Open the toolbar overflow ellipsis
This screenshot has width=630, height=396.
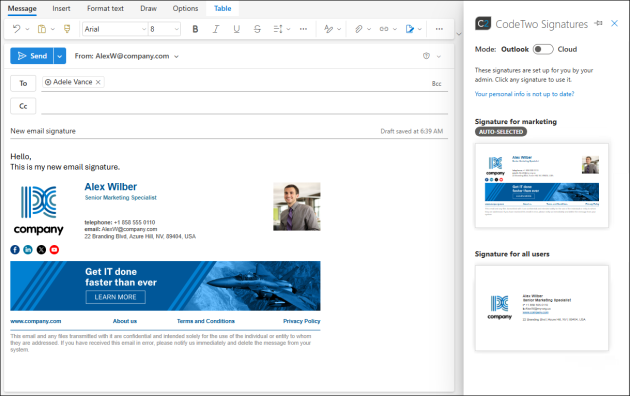(439, 29)
